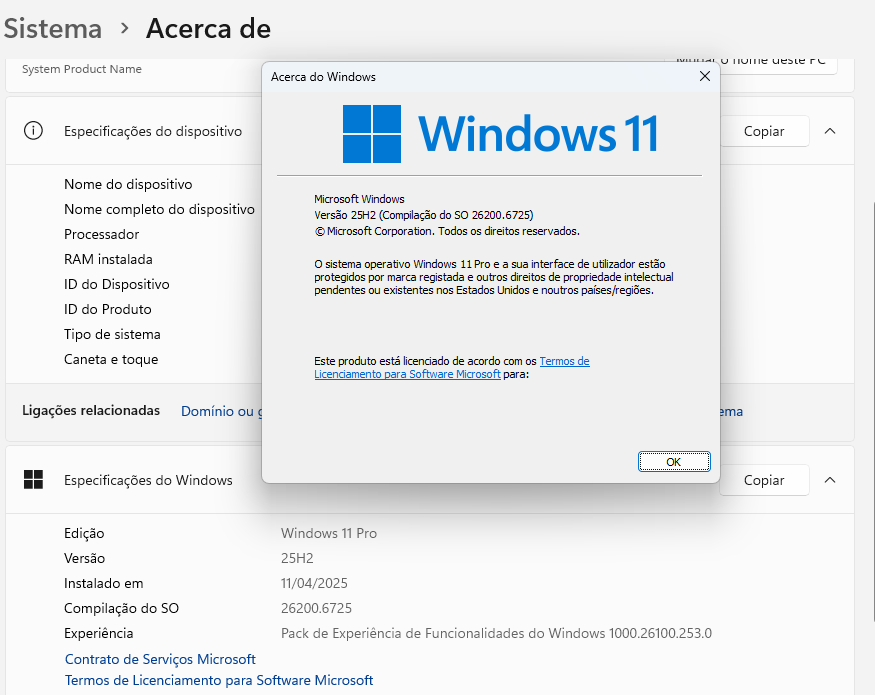Copy the Especificações do Windows section
875x695 pixels.
[x=764, y=480]
